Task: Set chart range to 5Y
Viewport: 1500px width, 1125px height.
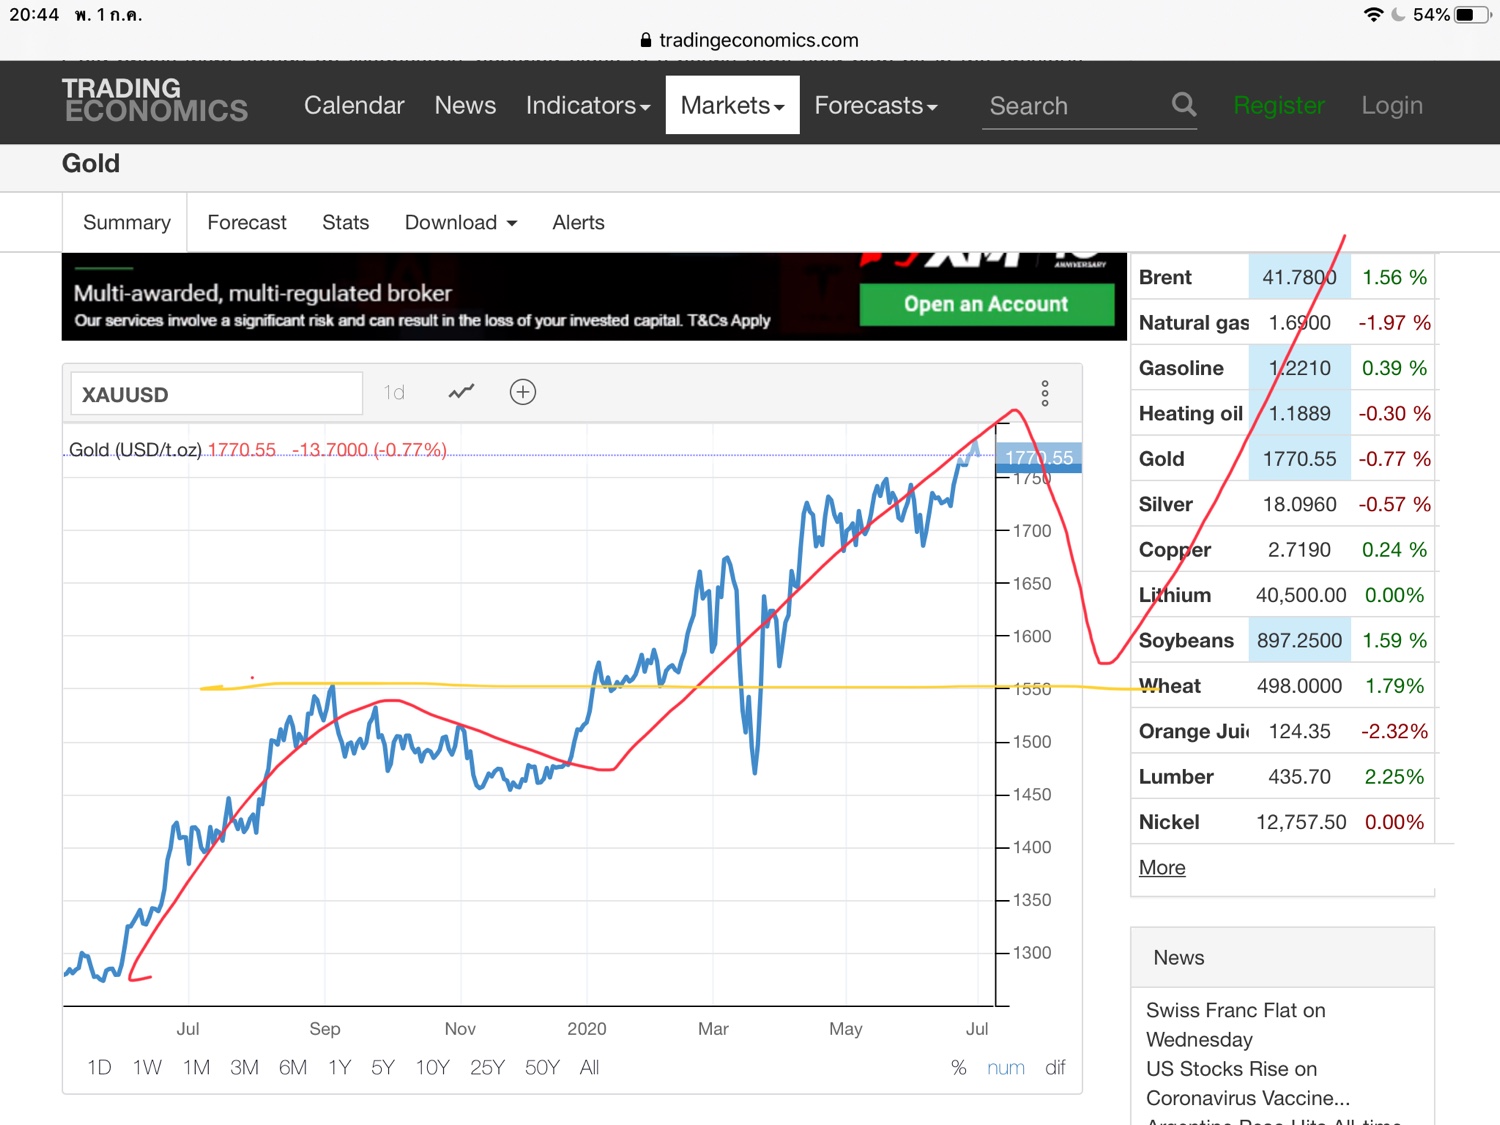Action: tap(383, 1067)
